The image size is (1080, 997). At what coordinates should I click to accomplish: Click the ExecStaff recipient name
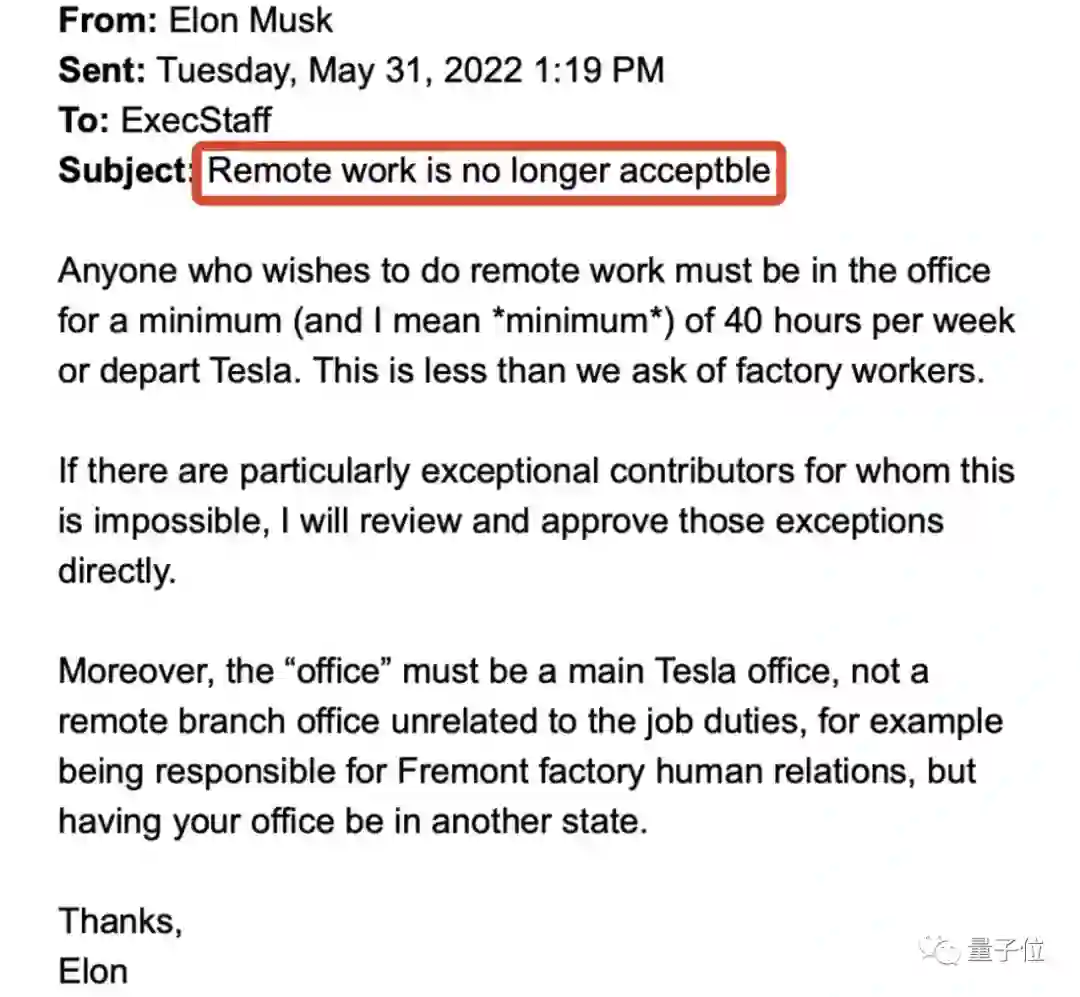coord(196,120)
